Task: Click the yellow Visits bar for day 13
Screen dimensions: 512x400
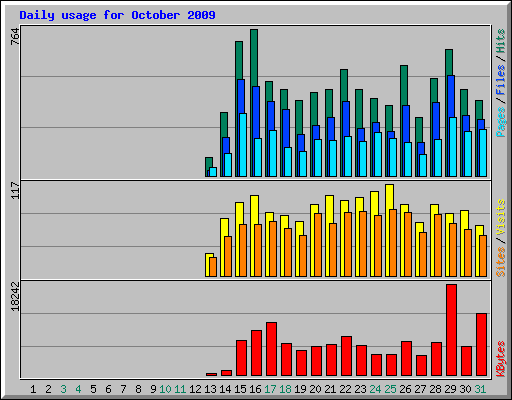Action: point(208,265)
